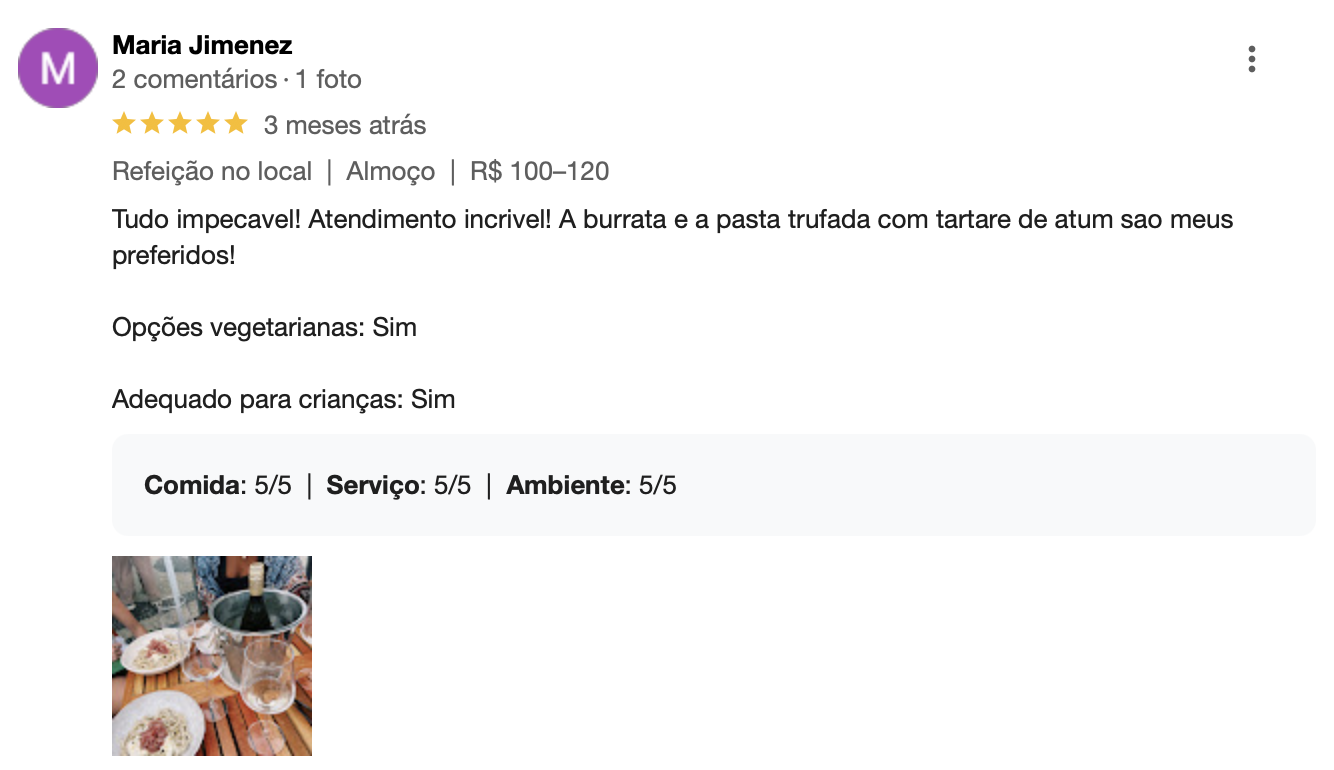Screen dimensions: 1334x770
Task: Click the middle yellow rating star
Action: point(180,124)
